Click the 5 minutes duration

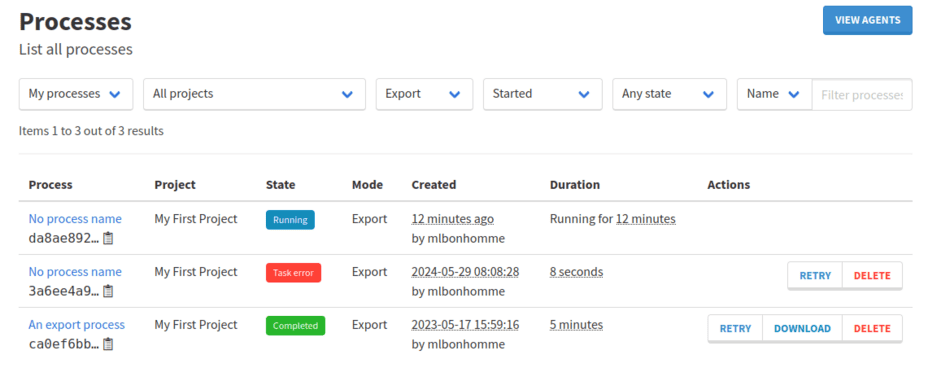tap(576, 325)
